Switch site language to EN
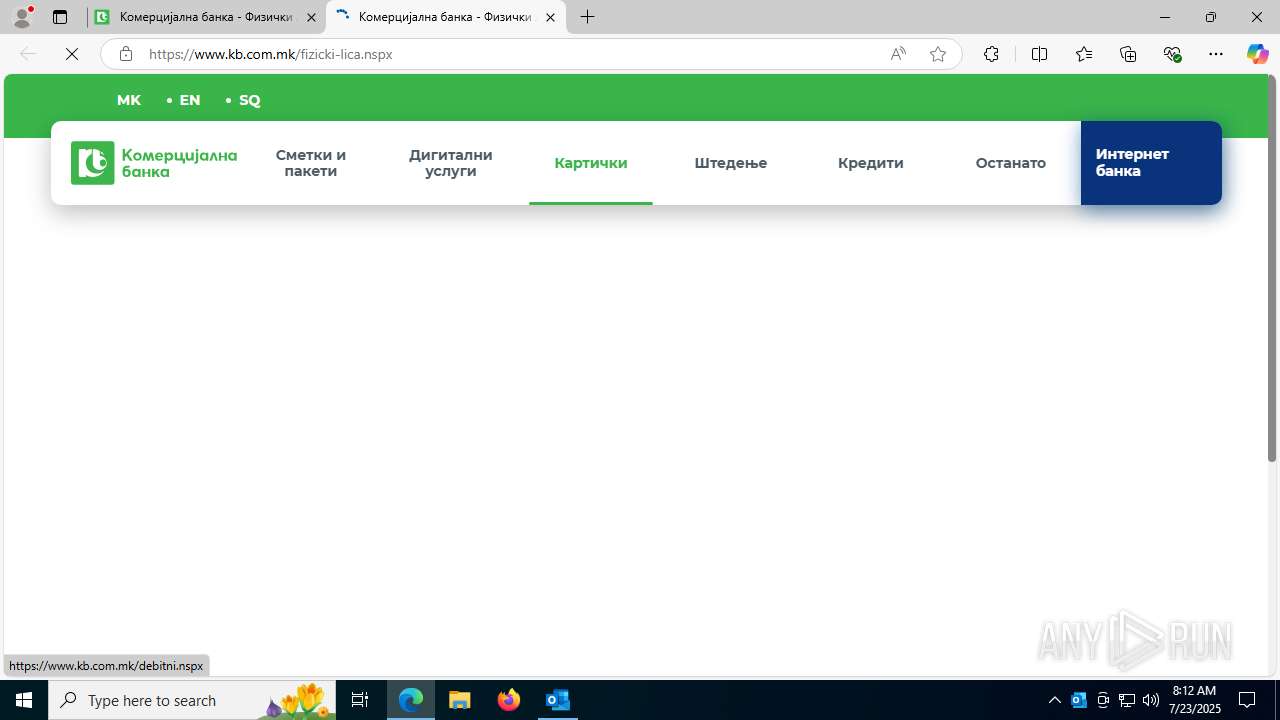Viewport: 1280px width, 720px height. [189, 100]
